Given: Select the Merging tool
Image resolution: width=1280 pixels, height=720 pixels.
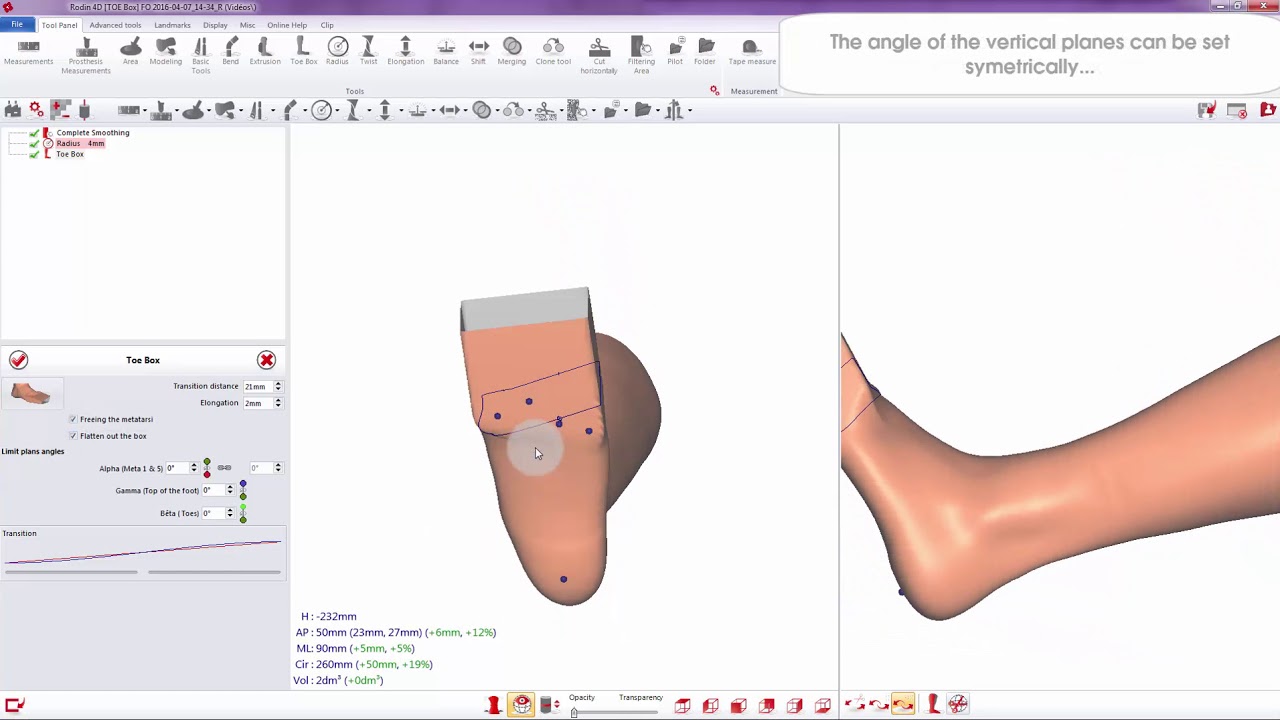Looking at the screenshot, I should point(512,53).
